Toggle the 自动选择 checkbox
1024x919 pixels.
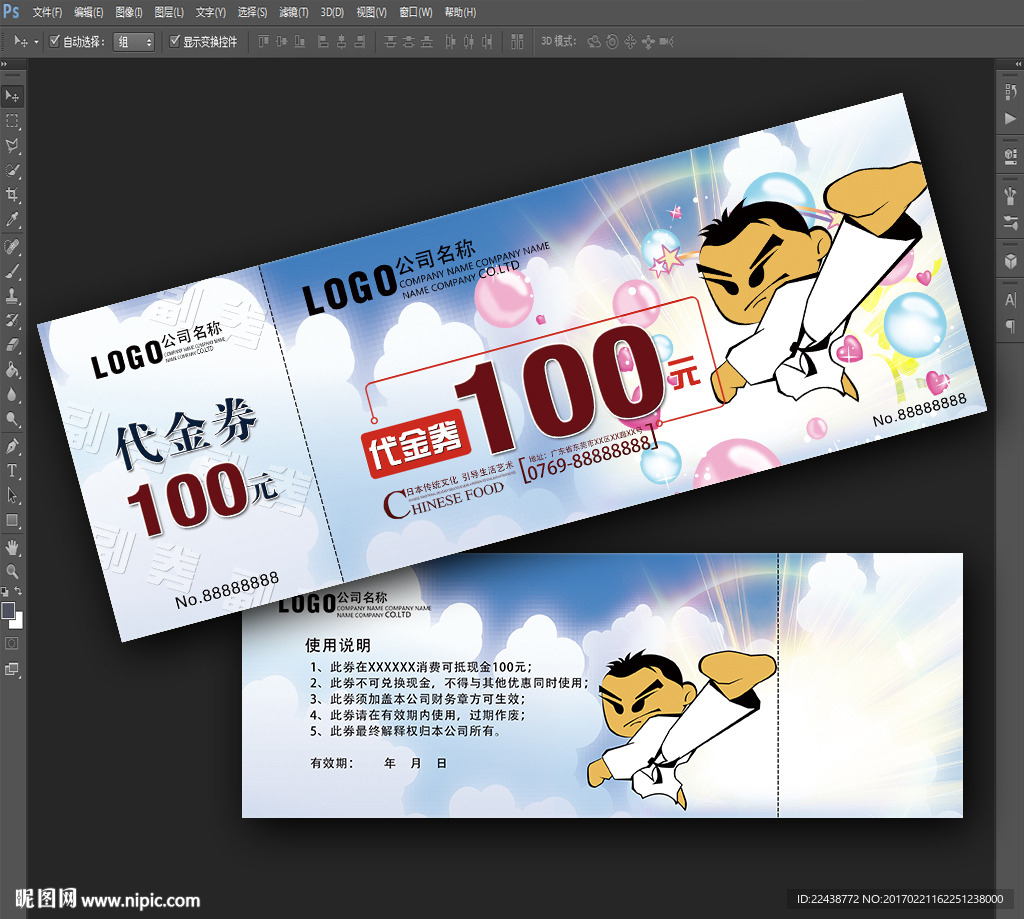point(55,41)
